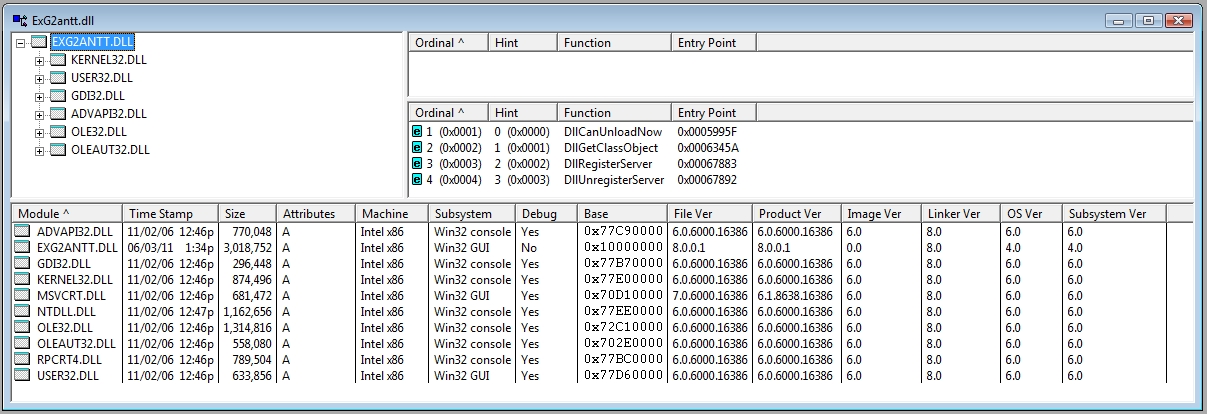Viewport: 1207px width, 414px height.
Task: Click NTDLL.DLL icon in module list
Action: pos(22,312)
